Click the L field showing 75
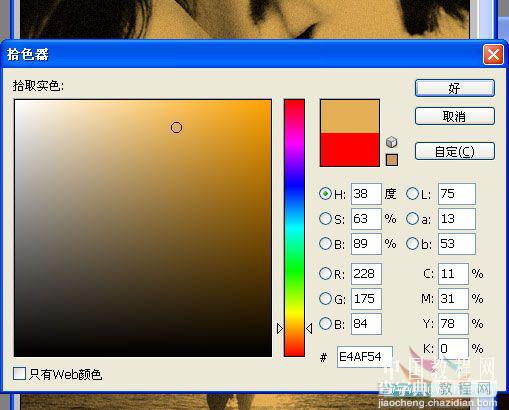This screenshot has height=410, width=509. 457,194
